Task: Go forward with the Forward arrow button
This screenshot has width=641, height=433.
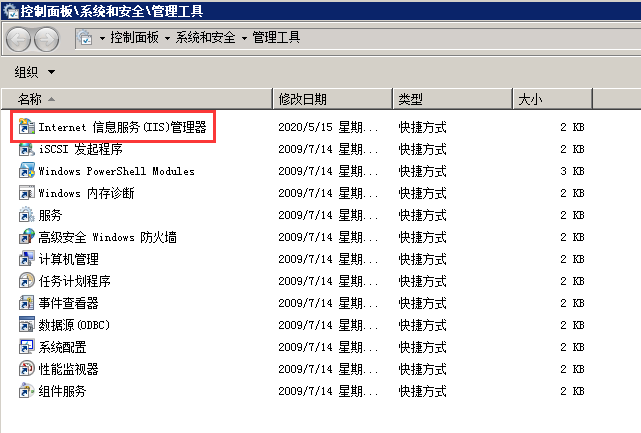Action: [47, 39]
